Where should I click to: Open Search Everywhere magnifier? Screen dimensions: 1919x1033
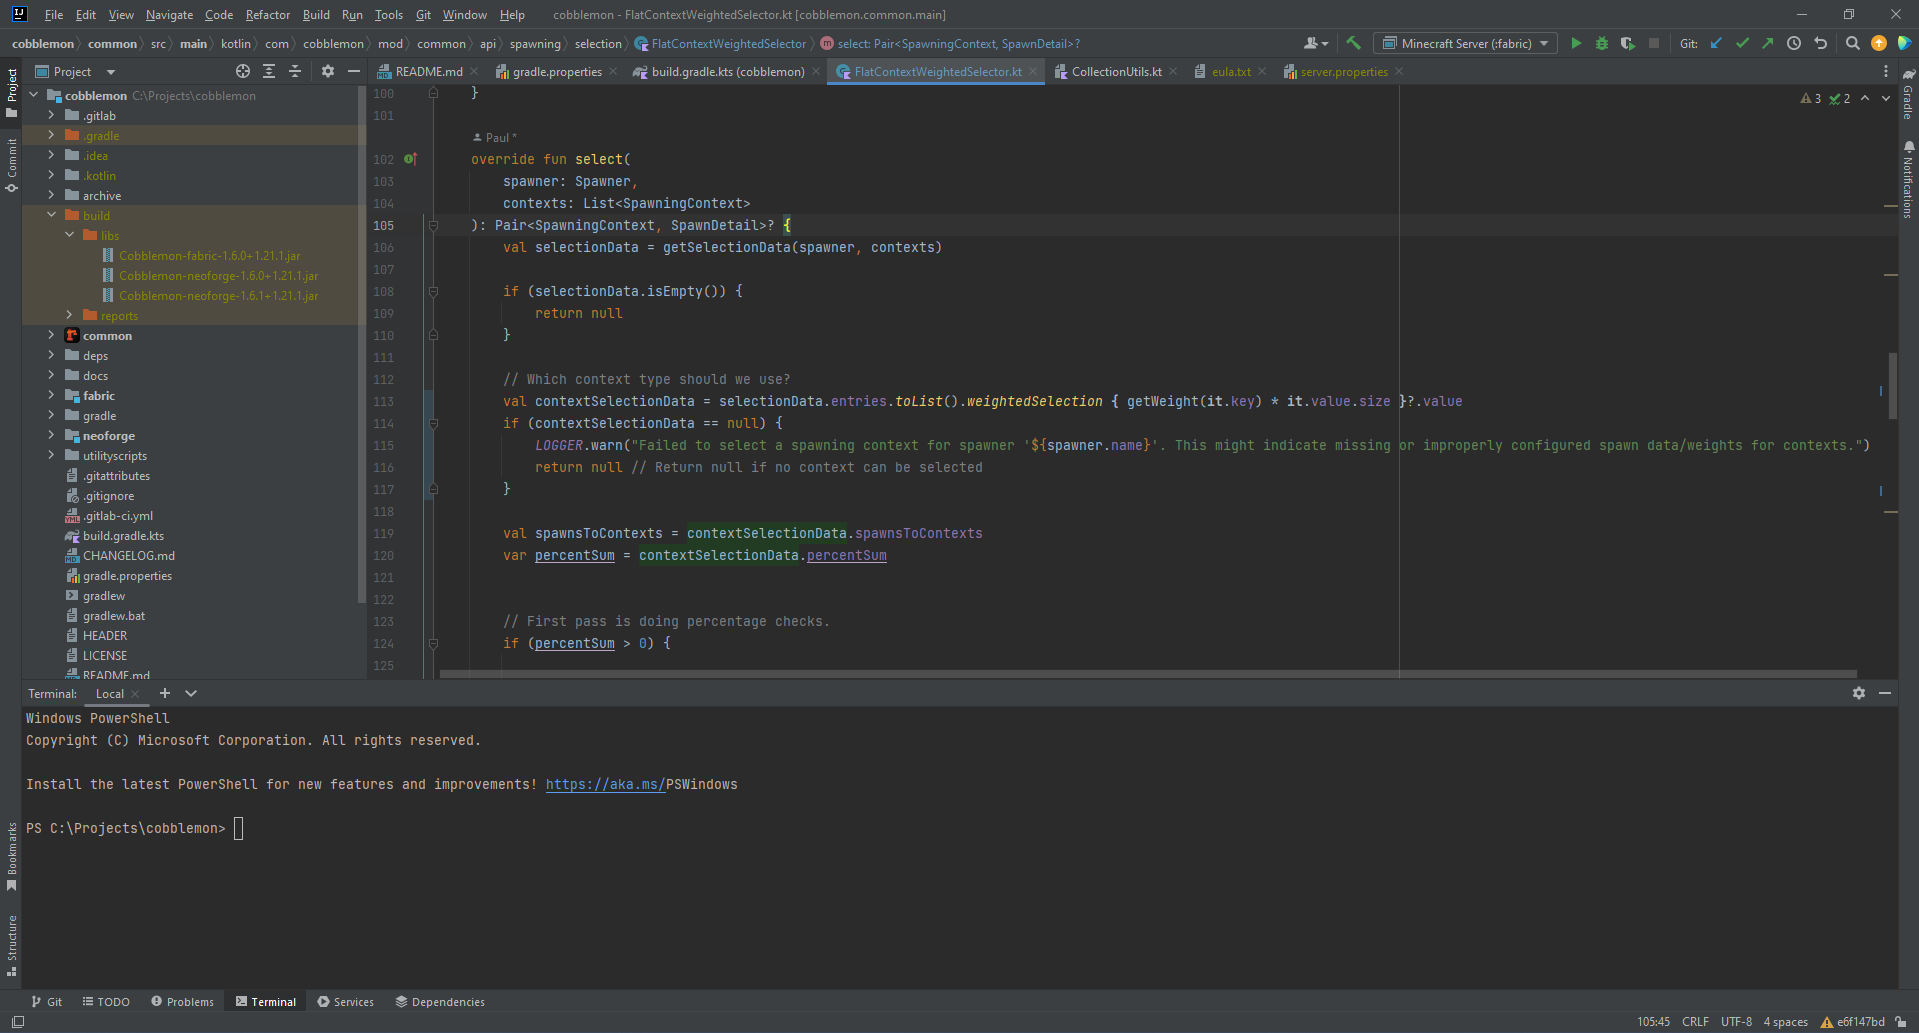pyautogui.click(x=1852, y=43)
